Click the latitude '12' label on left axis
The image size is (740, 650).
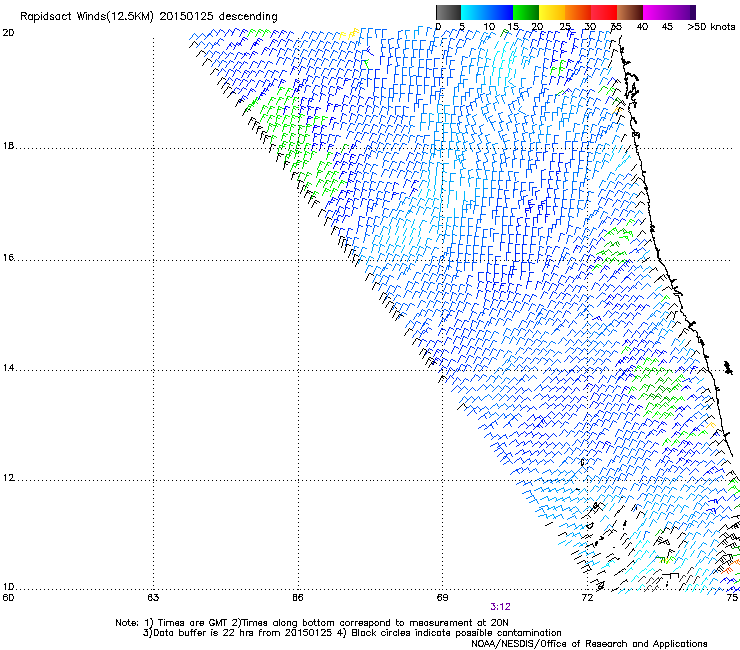coord(8,478)
